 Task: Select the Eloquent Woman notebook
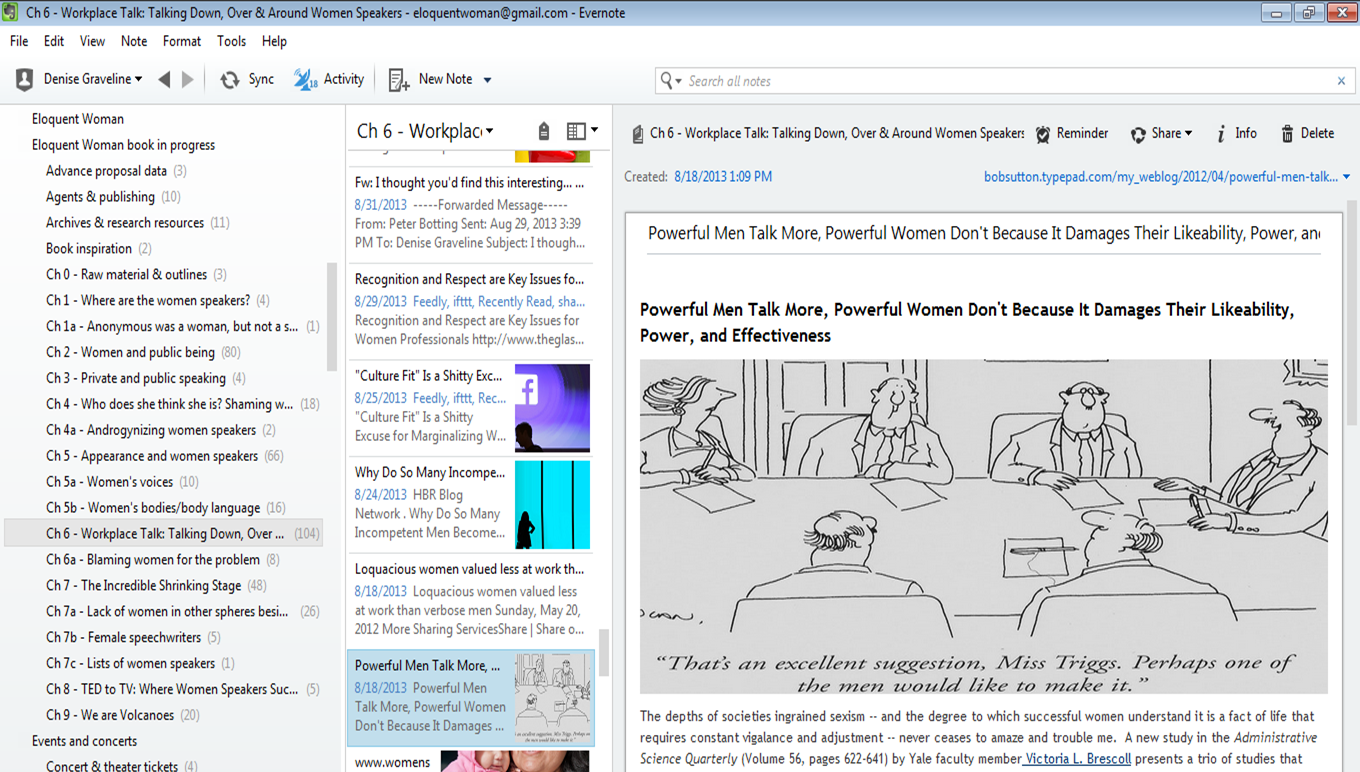pyautogui.click(x=78, y=119)
